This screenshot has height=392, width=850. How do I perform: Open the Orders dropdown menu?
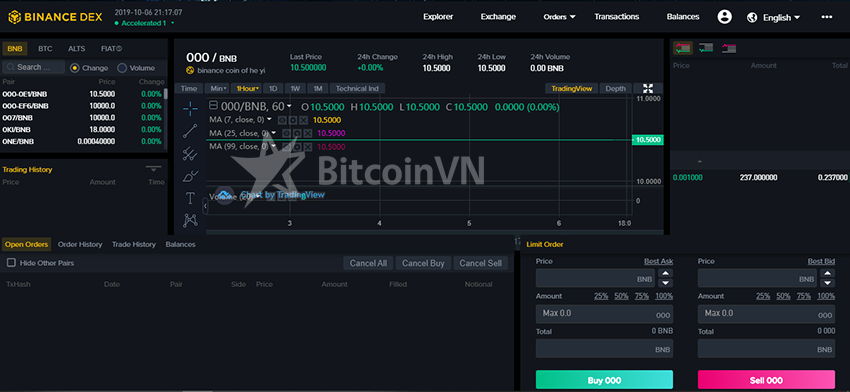tap(559, 17)
